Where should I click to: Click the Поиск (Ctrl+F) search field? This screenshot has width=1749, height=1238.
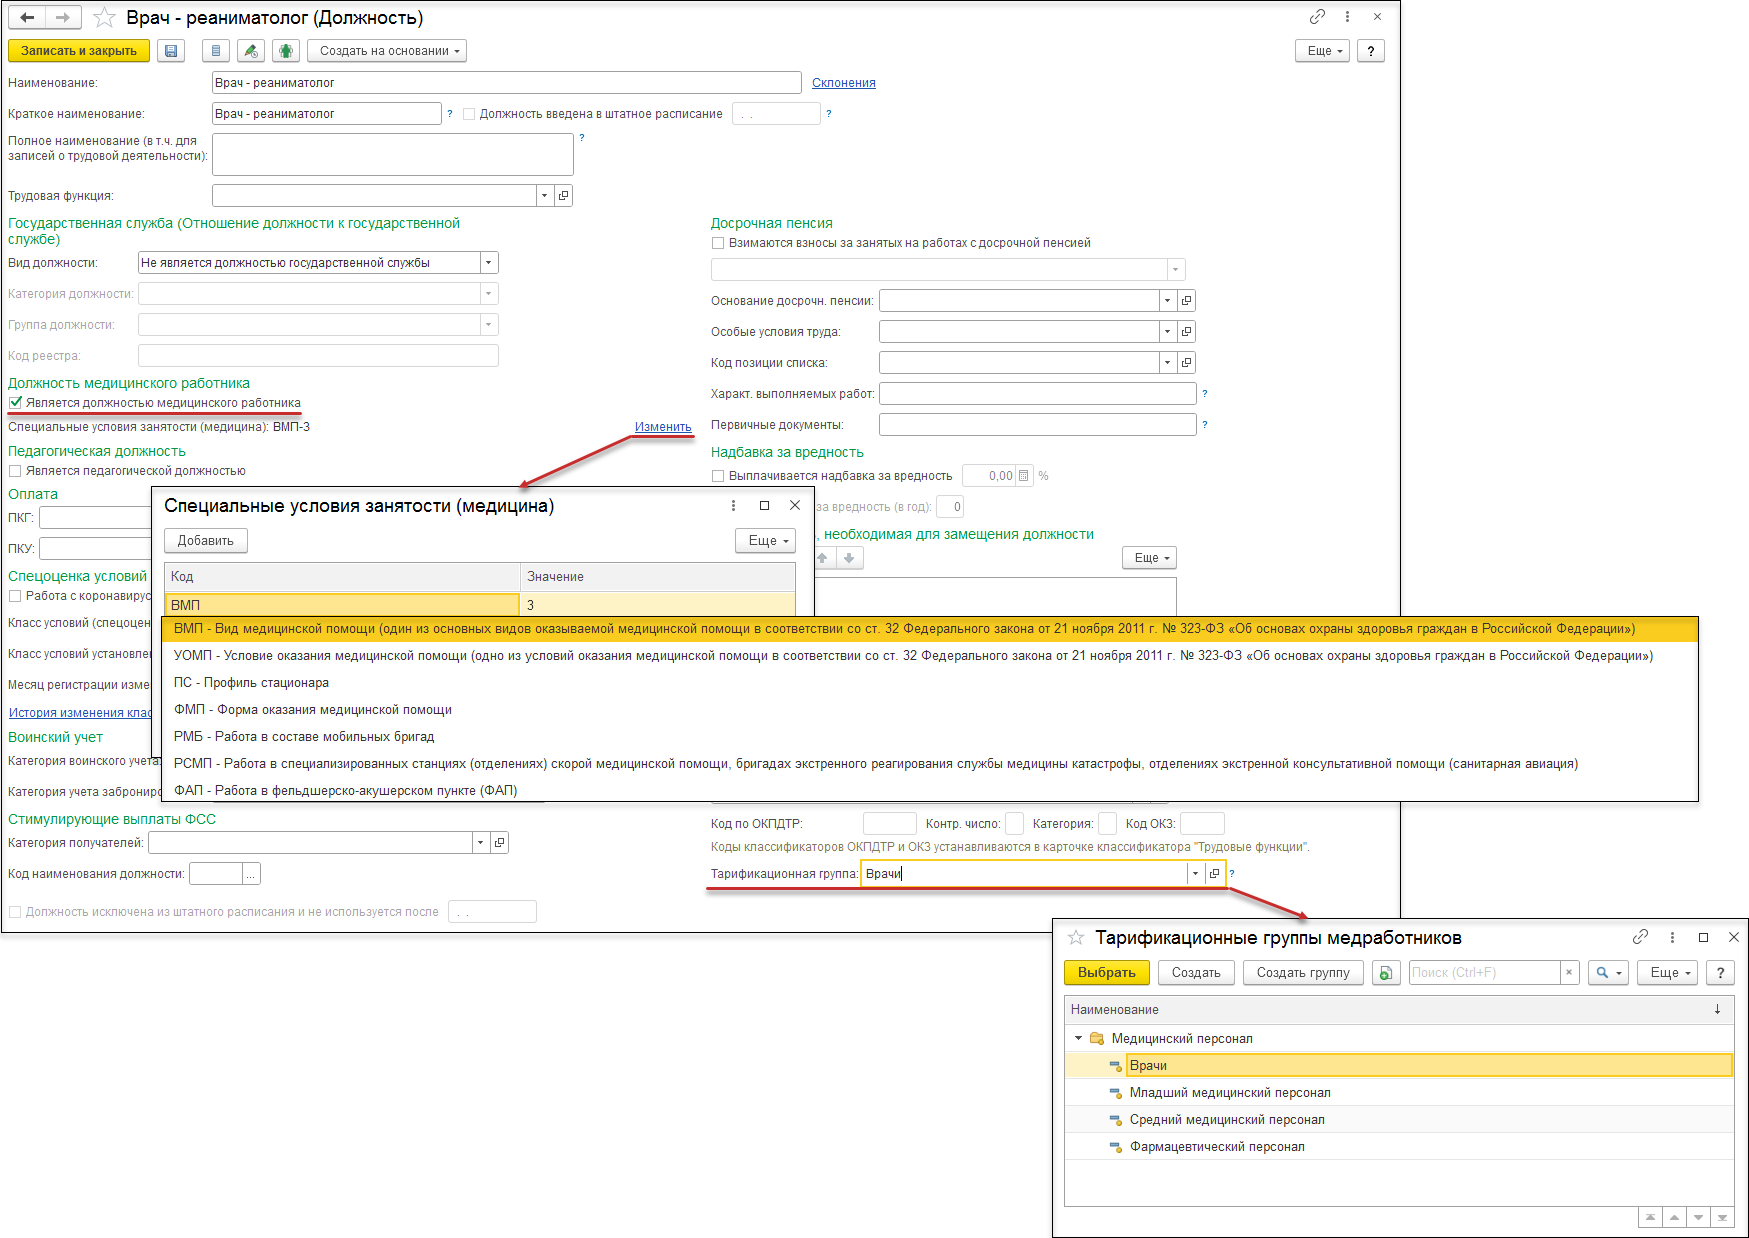coord(1485,973)
